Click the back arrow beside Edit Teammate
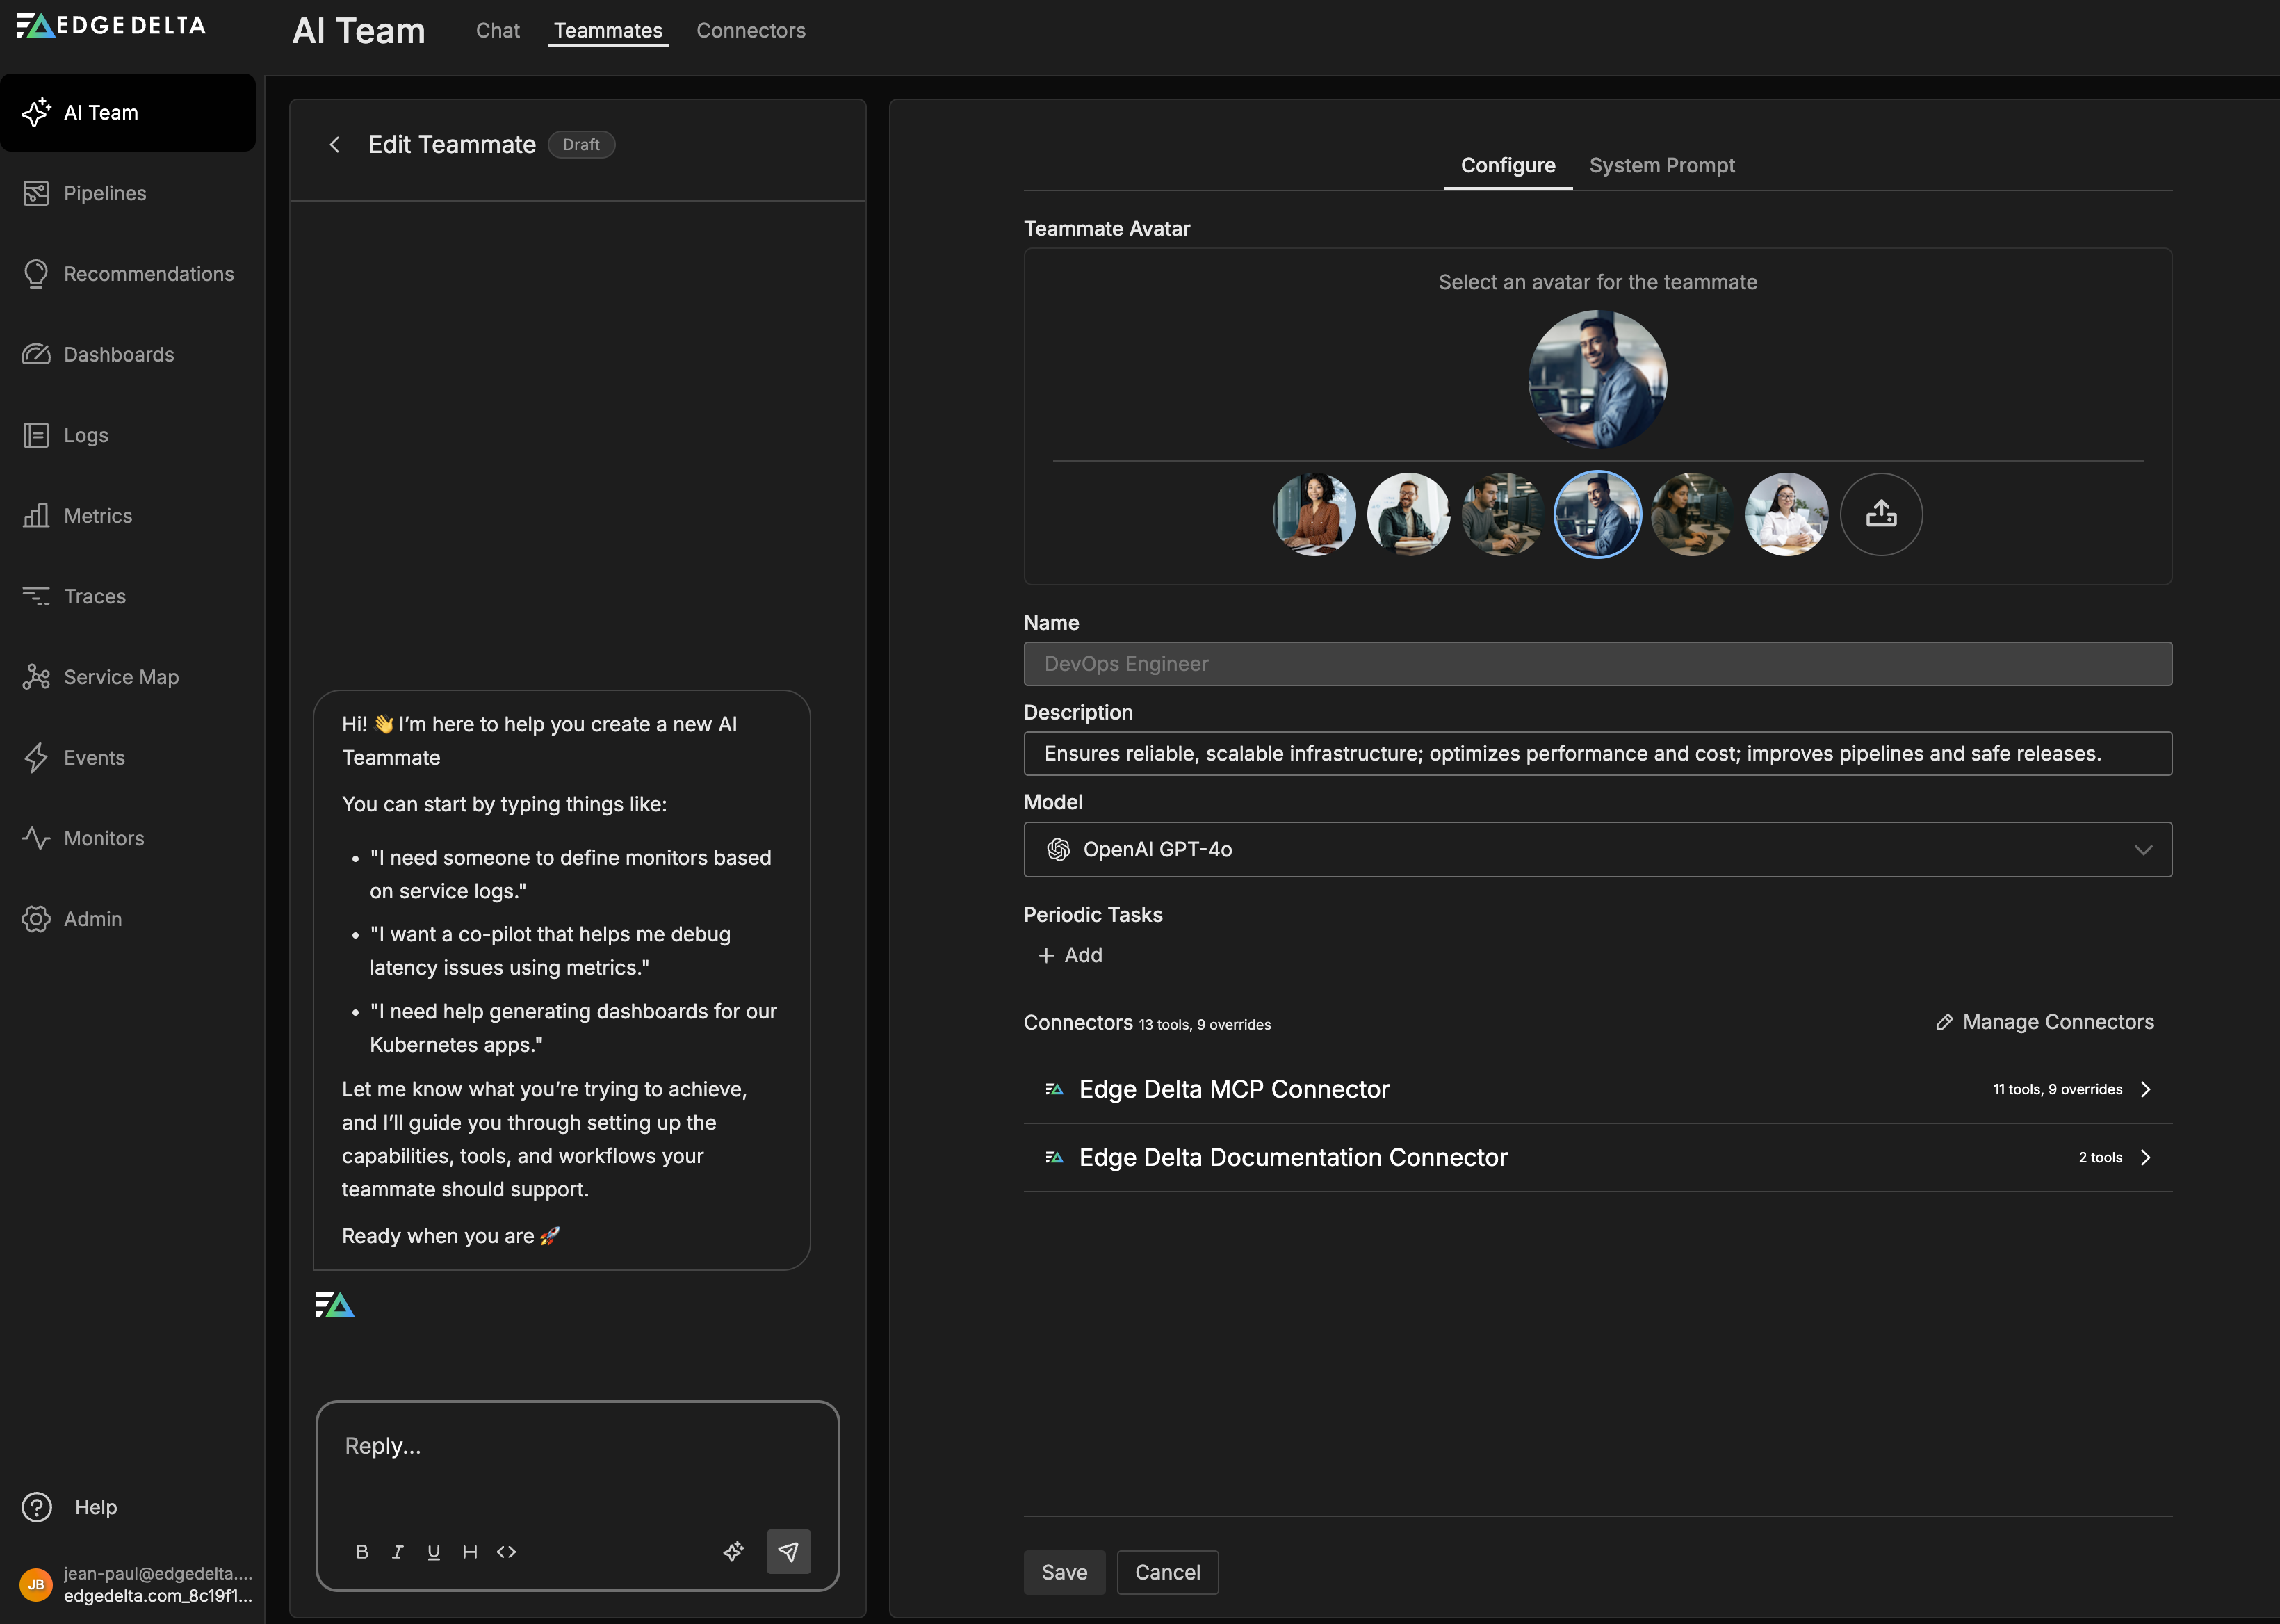The height and width of the screenshot is (1624, 2280). (x=335, y=145)
